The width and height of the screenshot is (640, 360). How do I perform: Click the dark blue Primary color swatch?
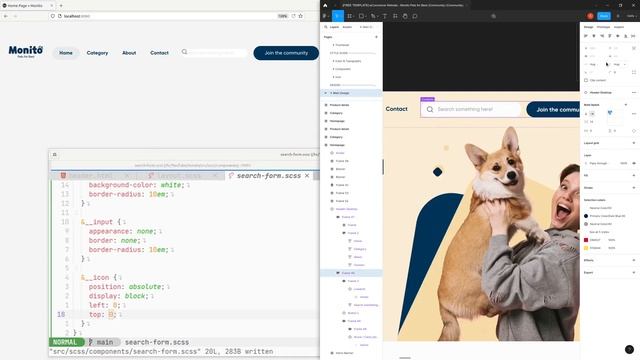pos(586,216)
